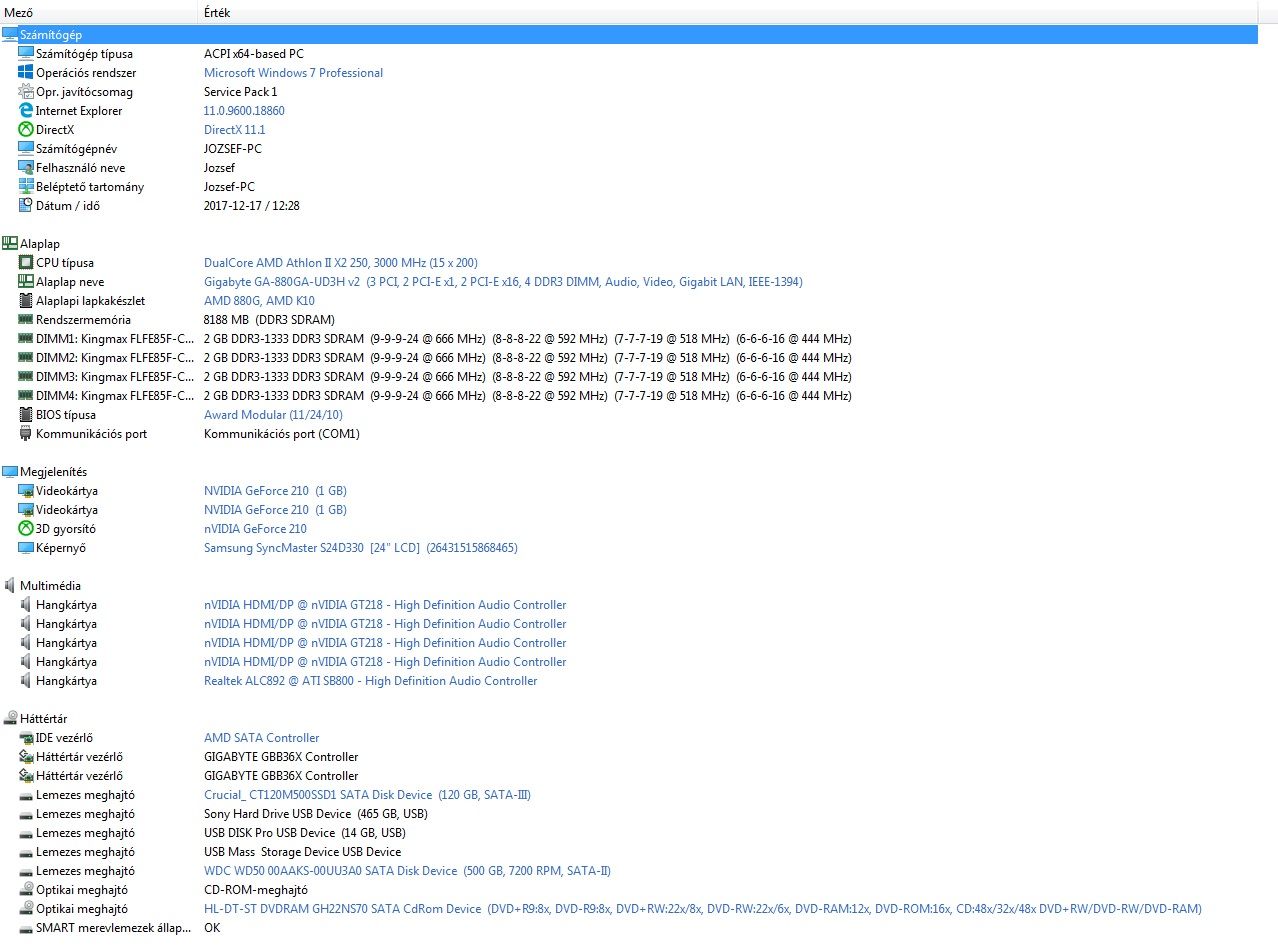This screenshot has height=948, width=1278.
Task: Open the Gigabyte GA-880GA-UD3H v2 link
Action: tap(503, 282)
